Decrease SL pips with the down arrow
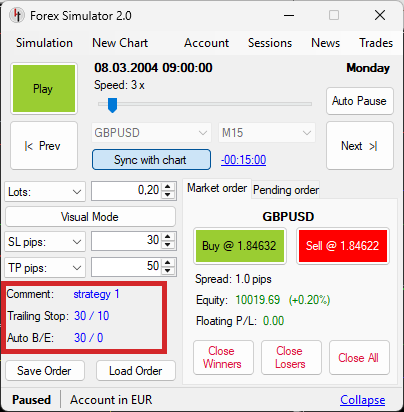Screen dimensions: 404x412 coord(168,245)
